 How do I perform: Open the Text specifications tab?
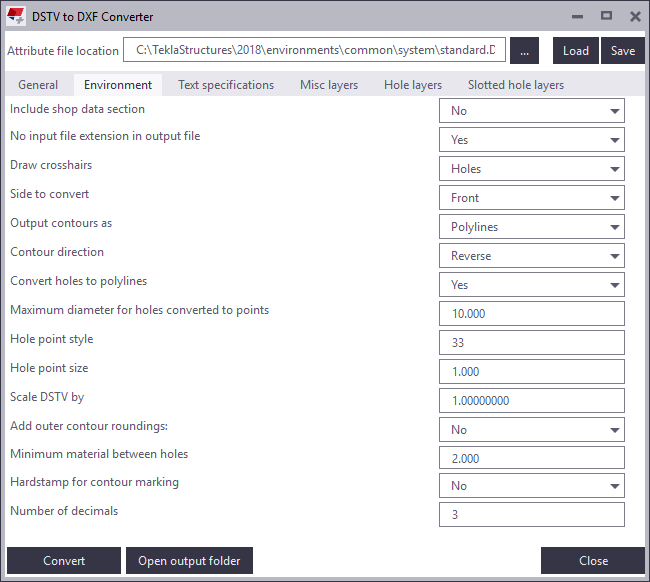pos(226,85)
